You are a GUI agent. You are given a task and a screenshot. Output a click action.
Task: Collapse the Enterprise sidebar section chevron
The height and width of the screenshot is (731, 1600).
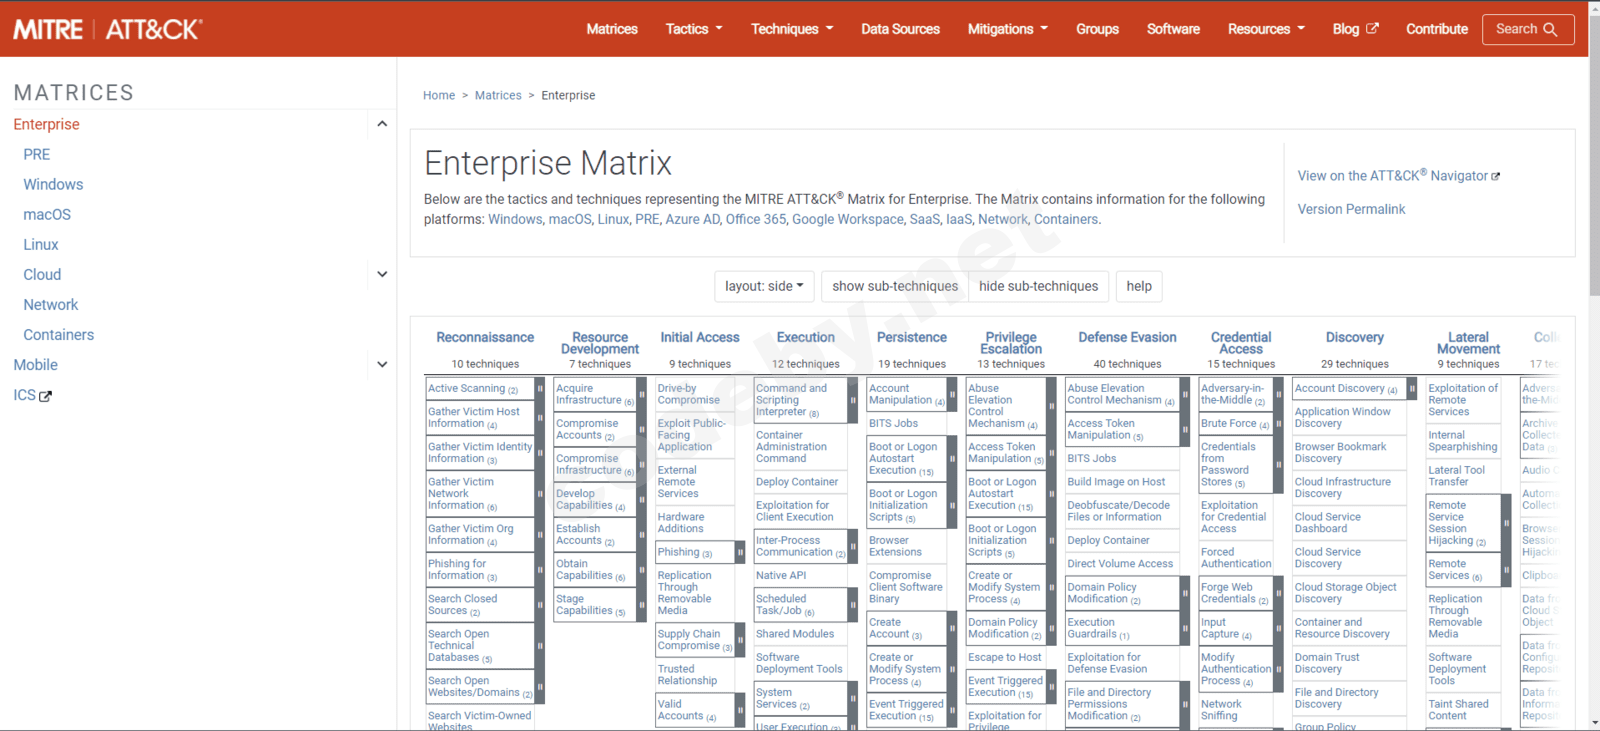point(382,124)
